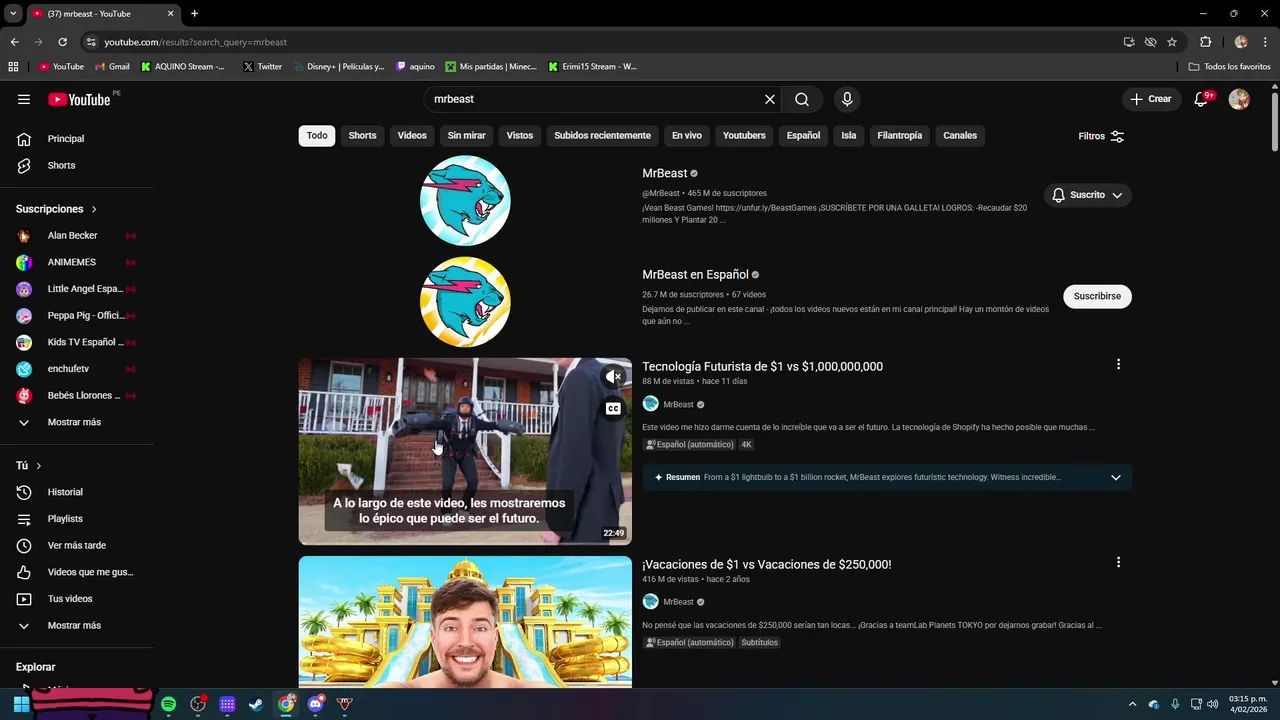
Task: Select the Isla filter chip
Action: point(848,135)
